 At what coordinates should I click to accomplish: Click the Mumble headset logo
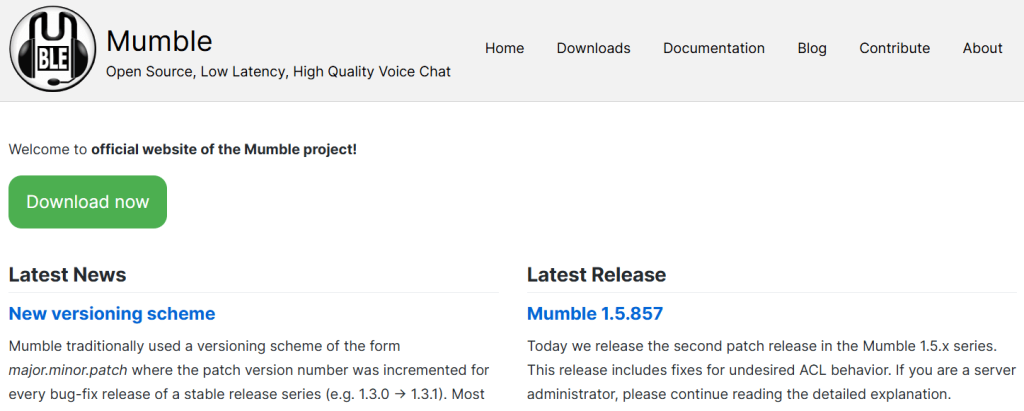tap(53, 50)
